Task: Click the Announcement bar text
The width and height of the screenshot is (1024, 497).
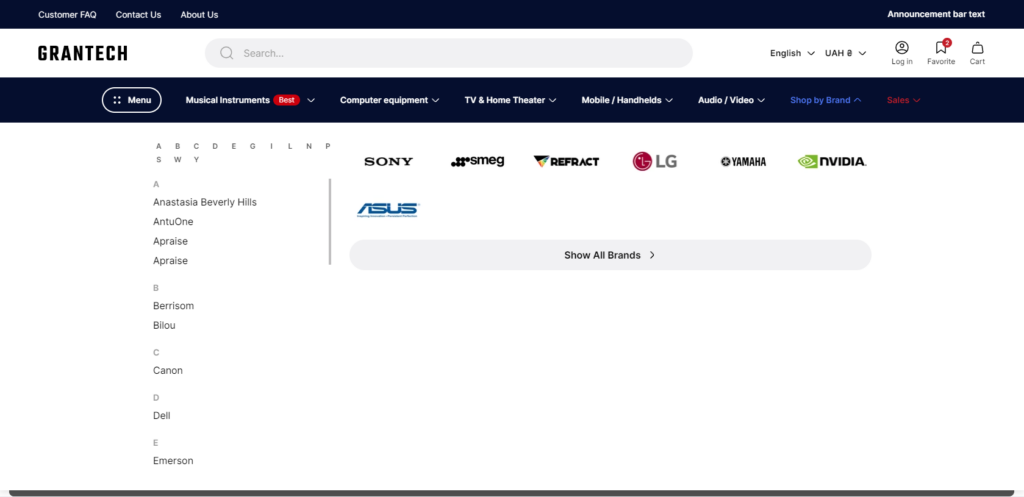Action: pos(936,14)
